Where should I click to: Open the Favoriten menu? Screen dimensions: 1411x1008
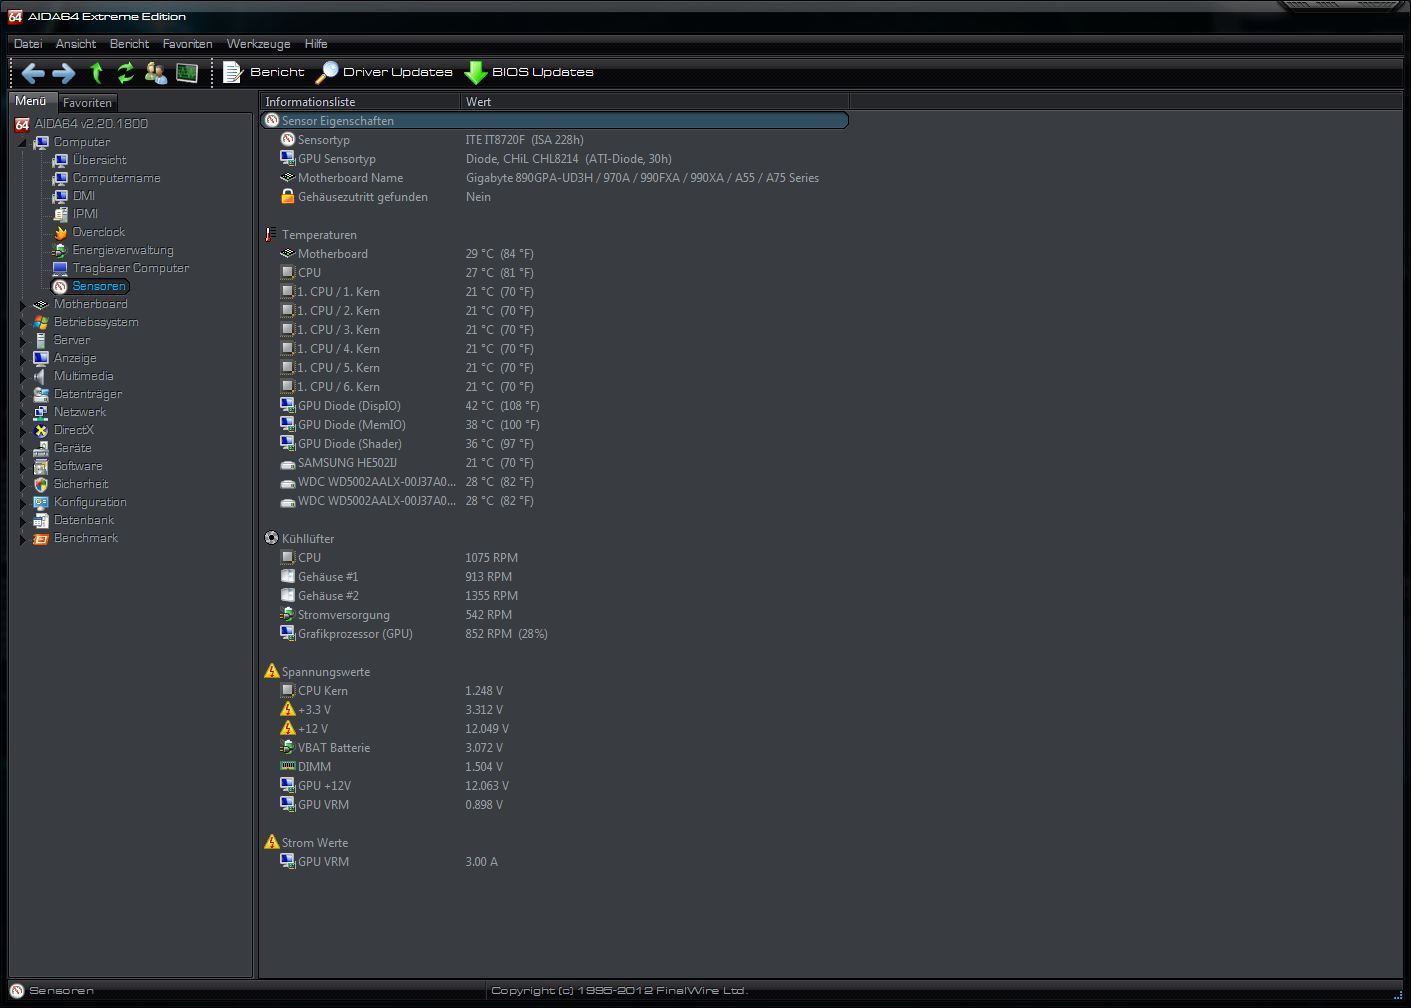coord(187,44)
